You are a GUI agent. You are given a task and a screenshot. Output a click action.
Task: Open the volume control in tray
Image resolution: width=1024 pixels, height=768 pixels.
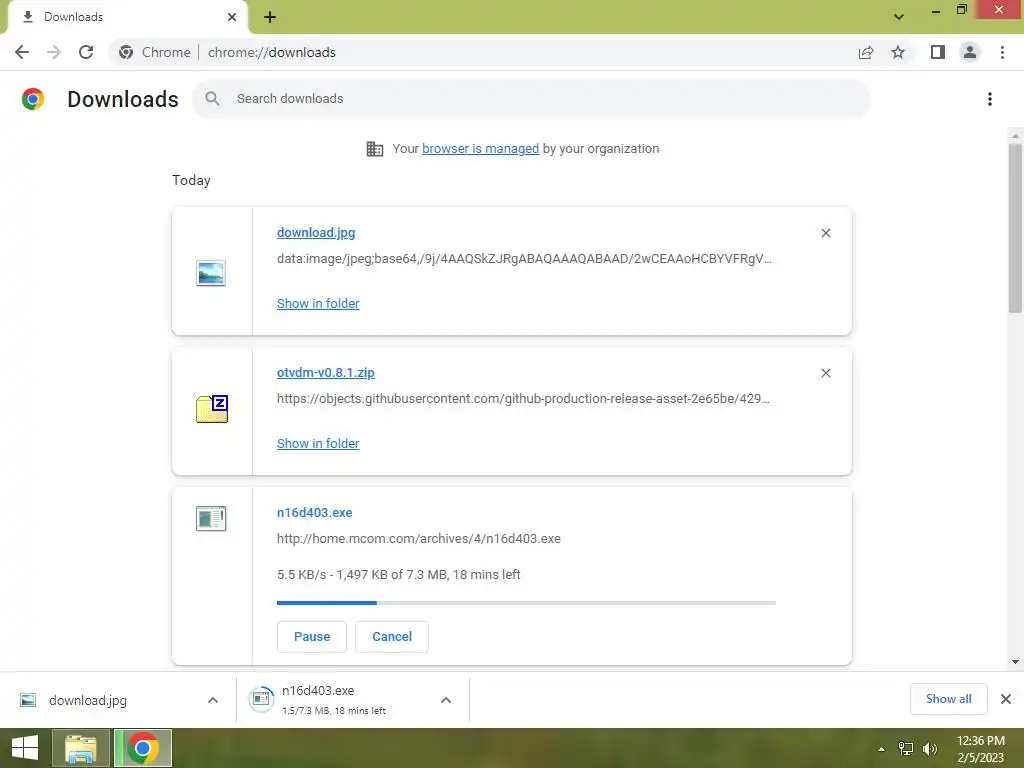(x=930, y=748)
